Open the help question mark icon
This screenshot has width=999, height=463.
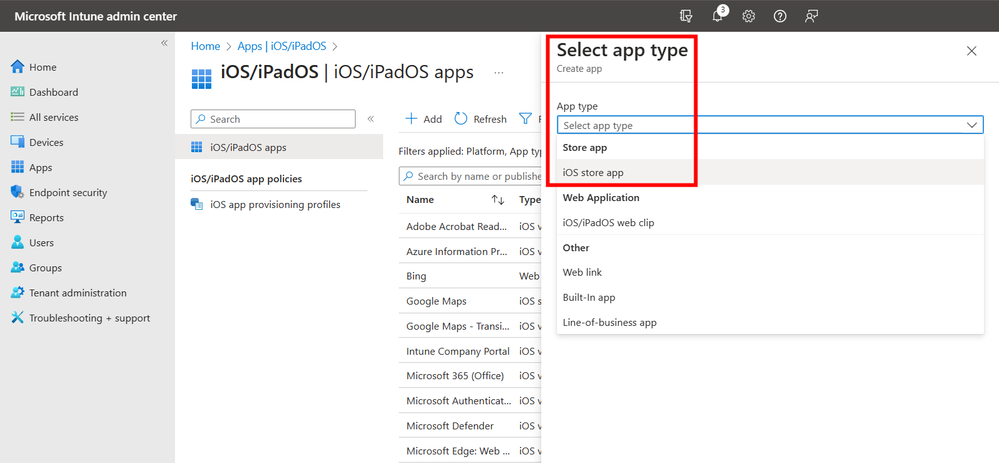tap(780, 17)
